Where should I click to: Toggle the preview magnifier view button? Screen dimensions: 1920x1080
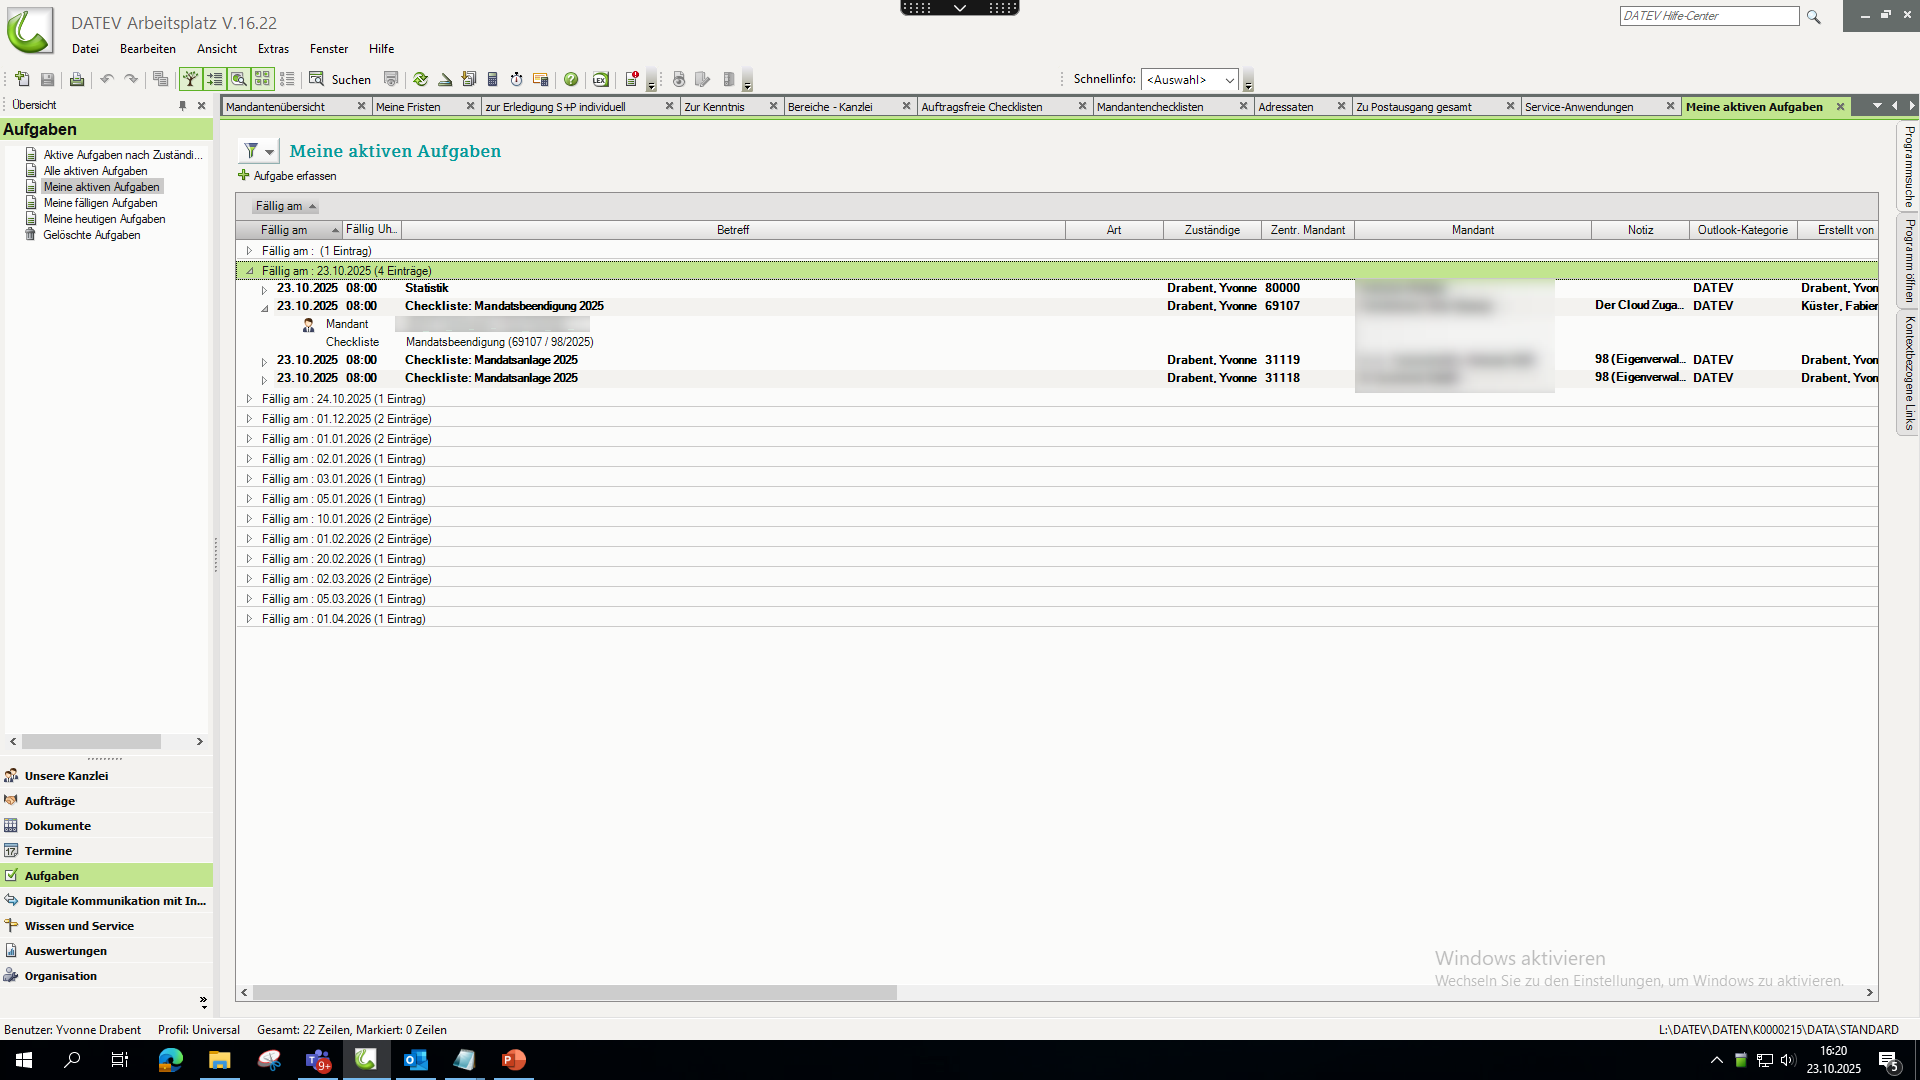(238, 80)
